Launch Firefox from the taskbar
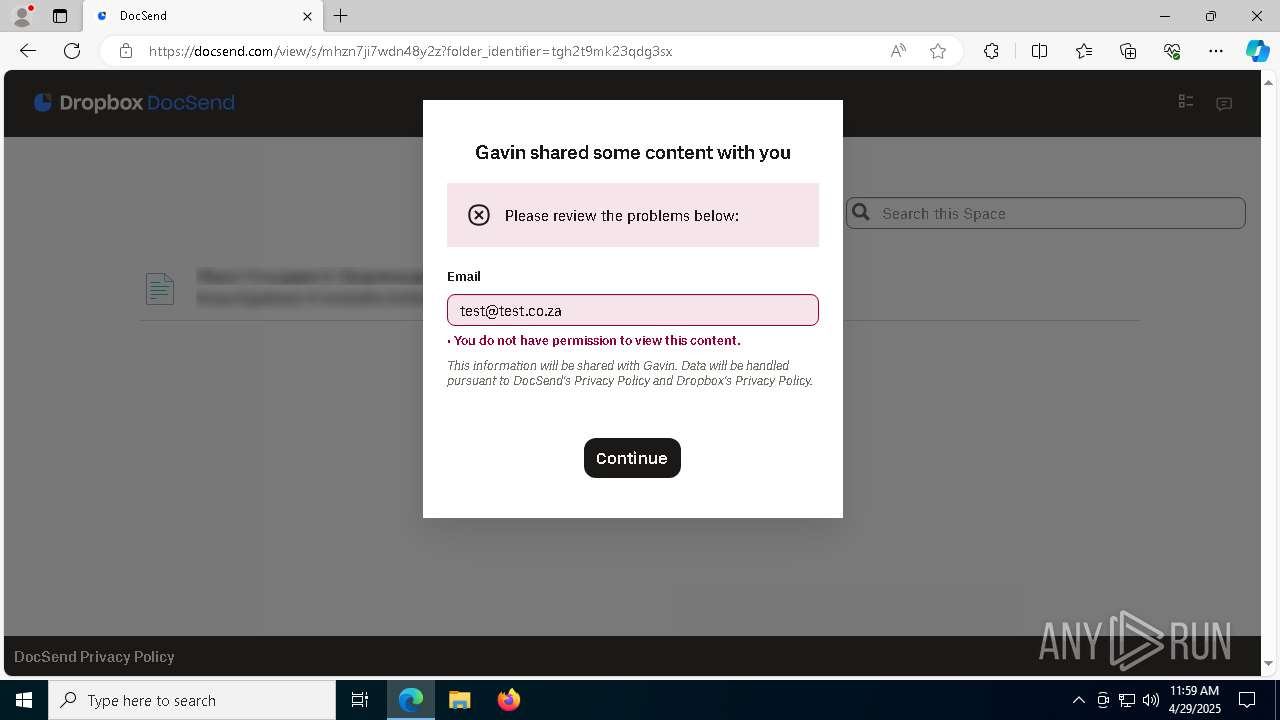The height and width of the screenshot is (720, 1280). tap(509, 700)
